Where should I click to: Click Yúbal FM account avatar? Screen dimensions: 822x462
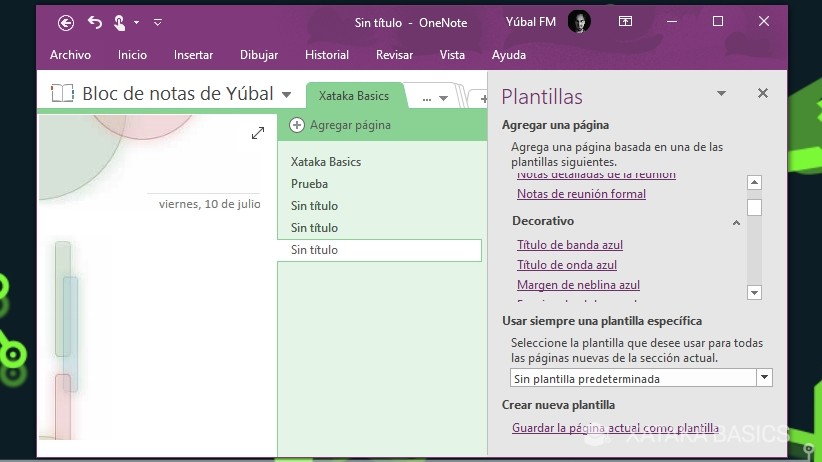pyautogui.click(x=579, y=22)
